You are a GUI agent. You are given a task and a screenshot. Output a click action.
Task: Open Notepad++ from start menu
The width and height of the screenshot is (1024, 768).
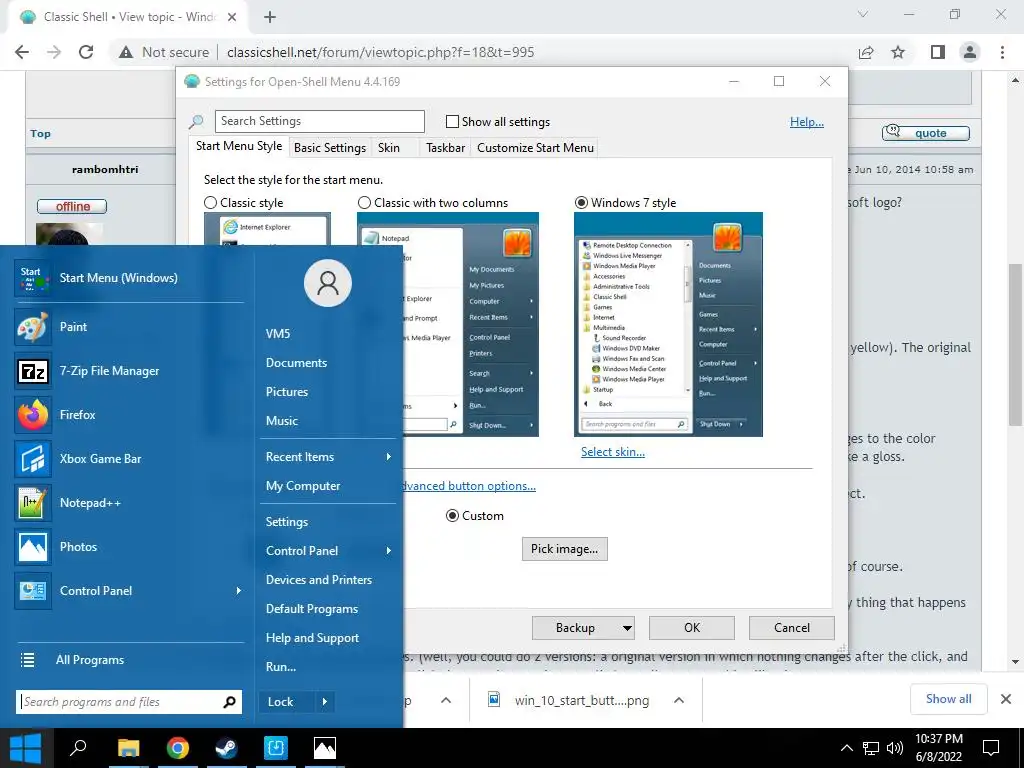click(x=33, y=503)
